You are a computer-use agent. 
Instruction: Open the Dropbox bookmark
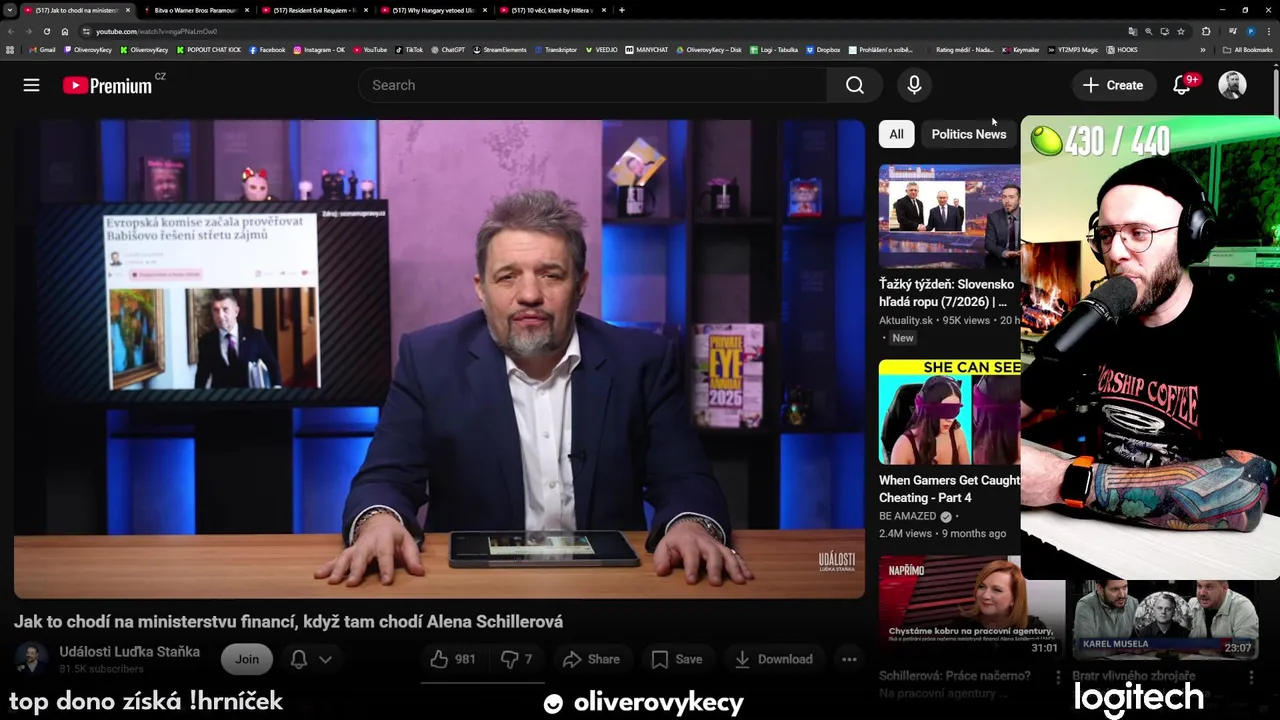[823, 49]
